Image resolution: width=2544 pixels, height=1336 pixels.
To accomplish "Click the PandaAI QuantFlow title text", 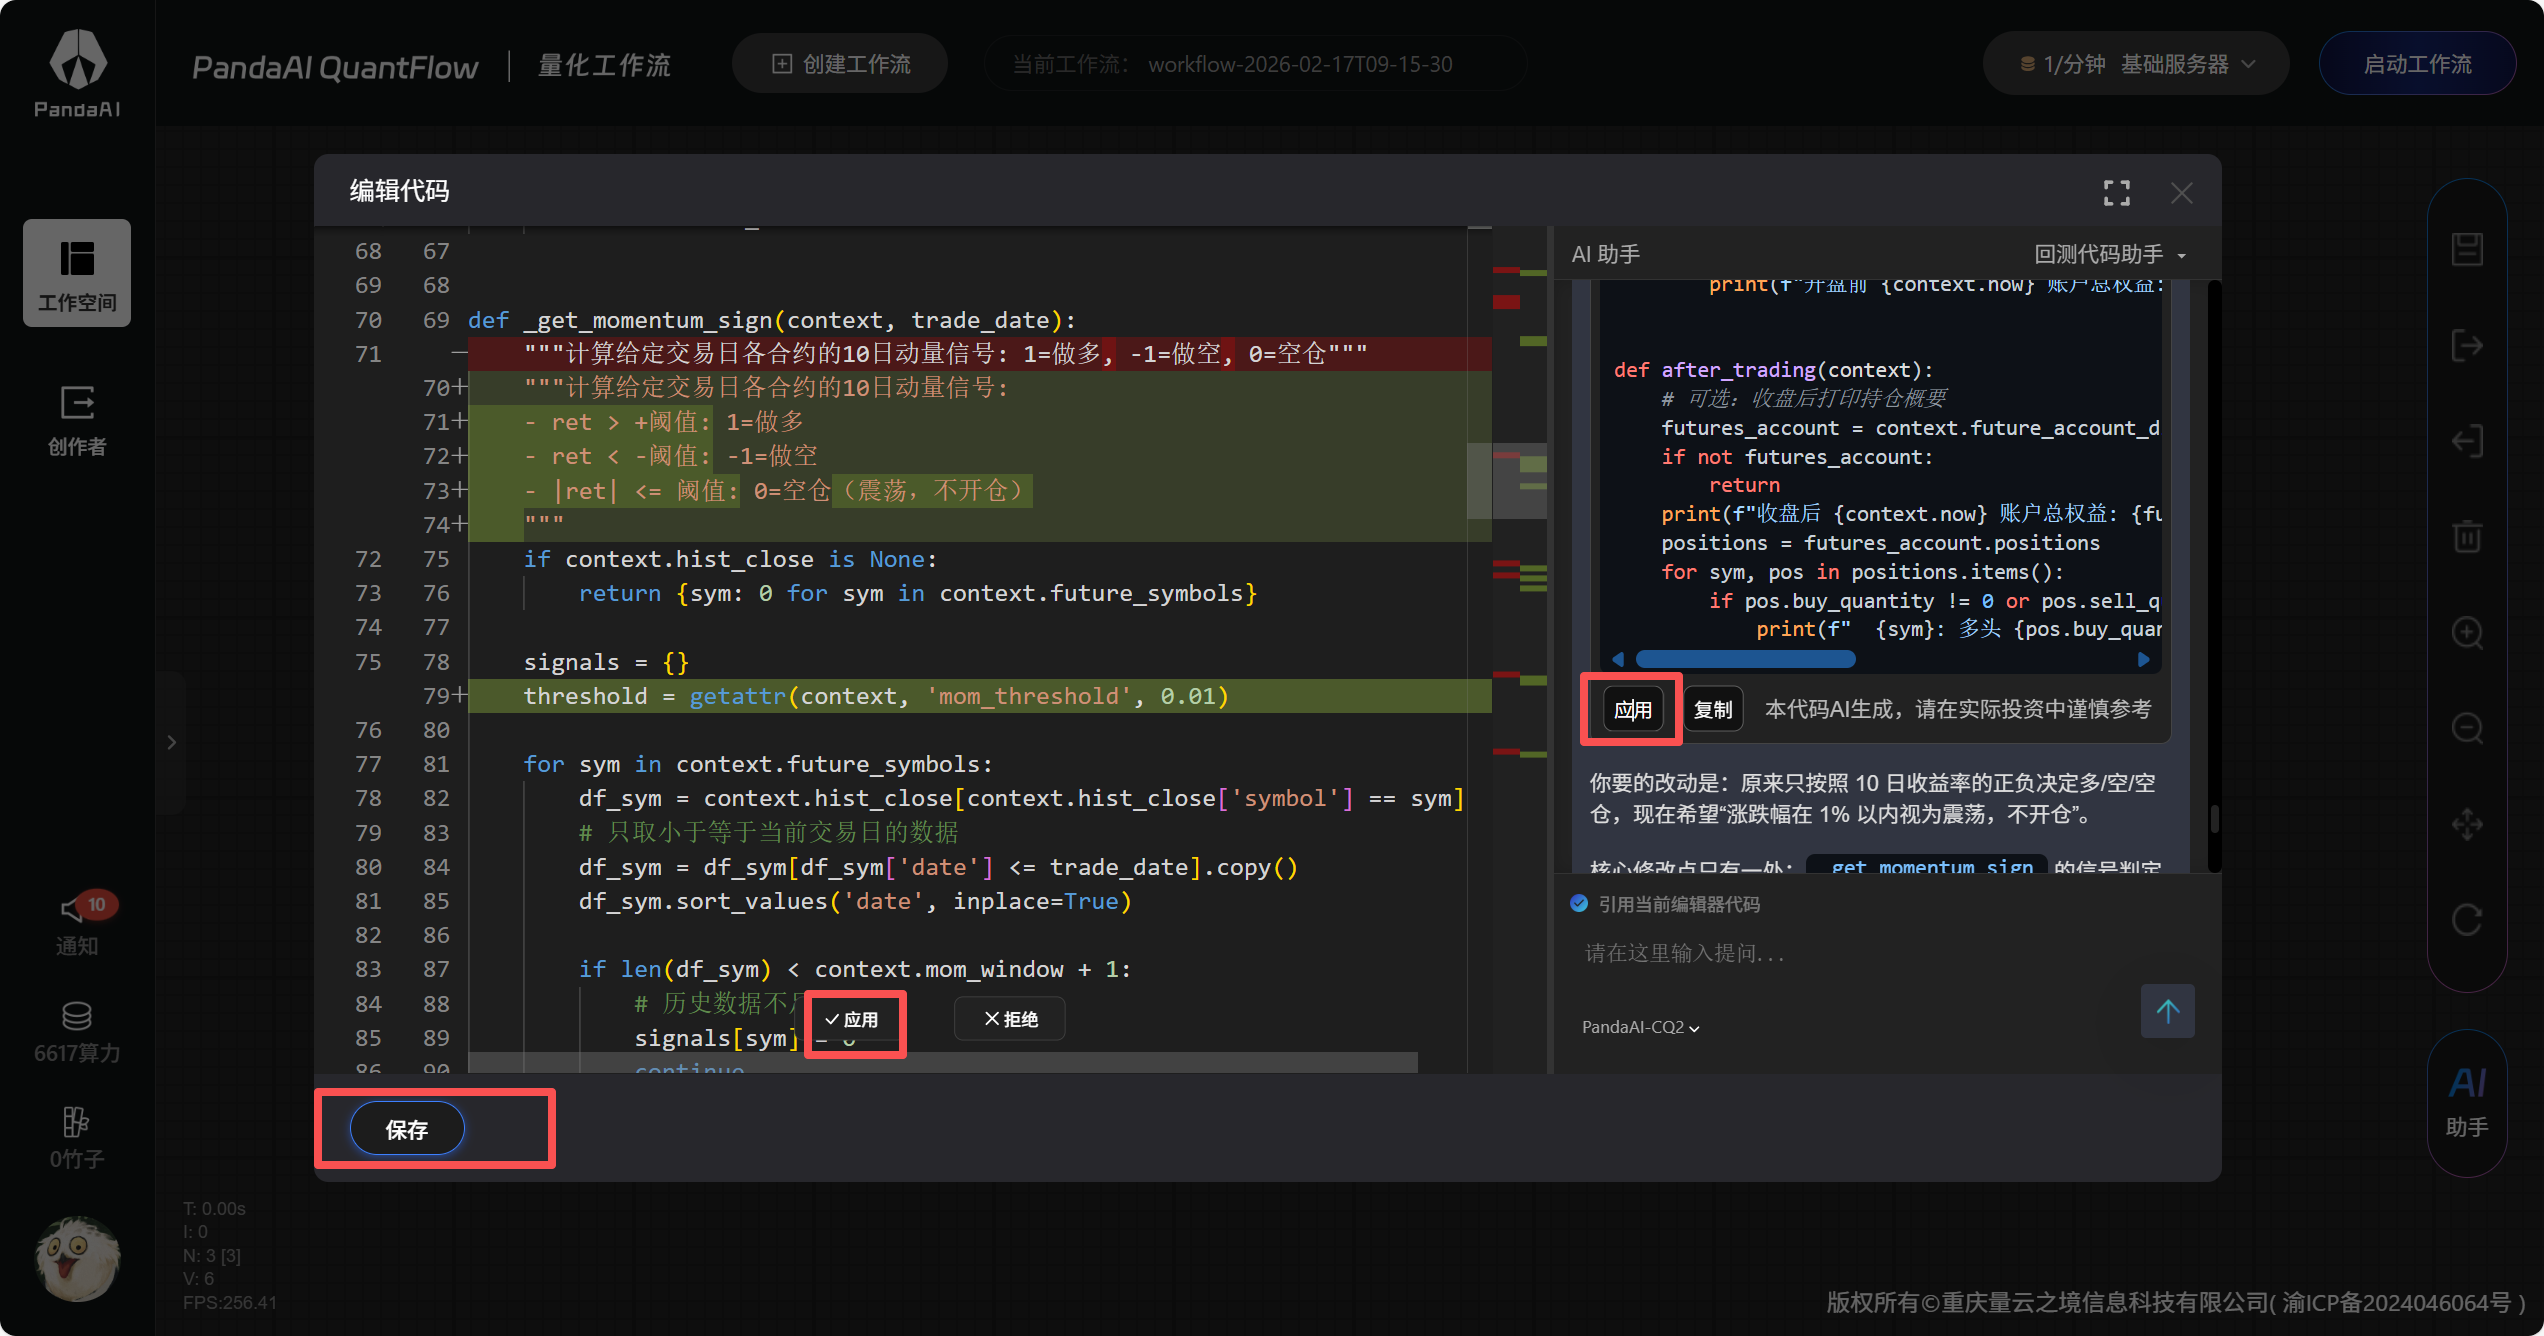I will click(x=335, y=67).
